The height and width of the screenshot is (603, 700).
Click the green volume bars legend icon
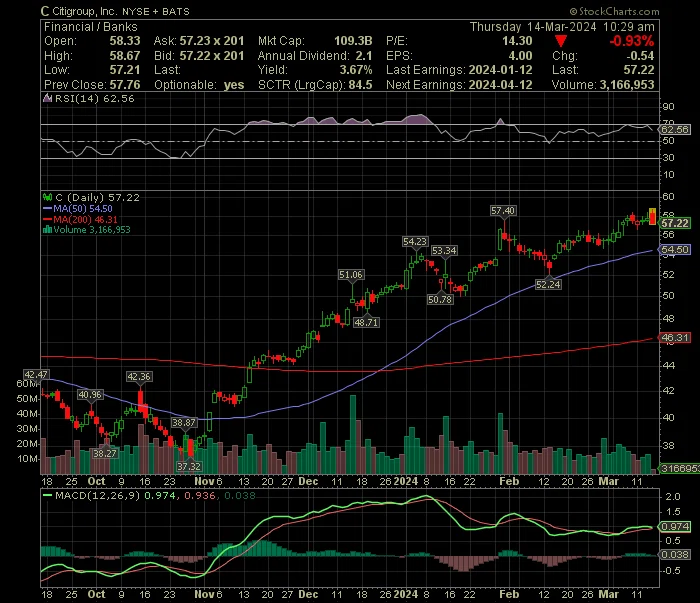tap(47, 230)
